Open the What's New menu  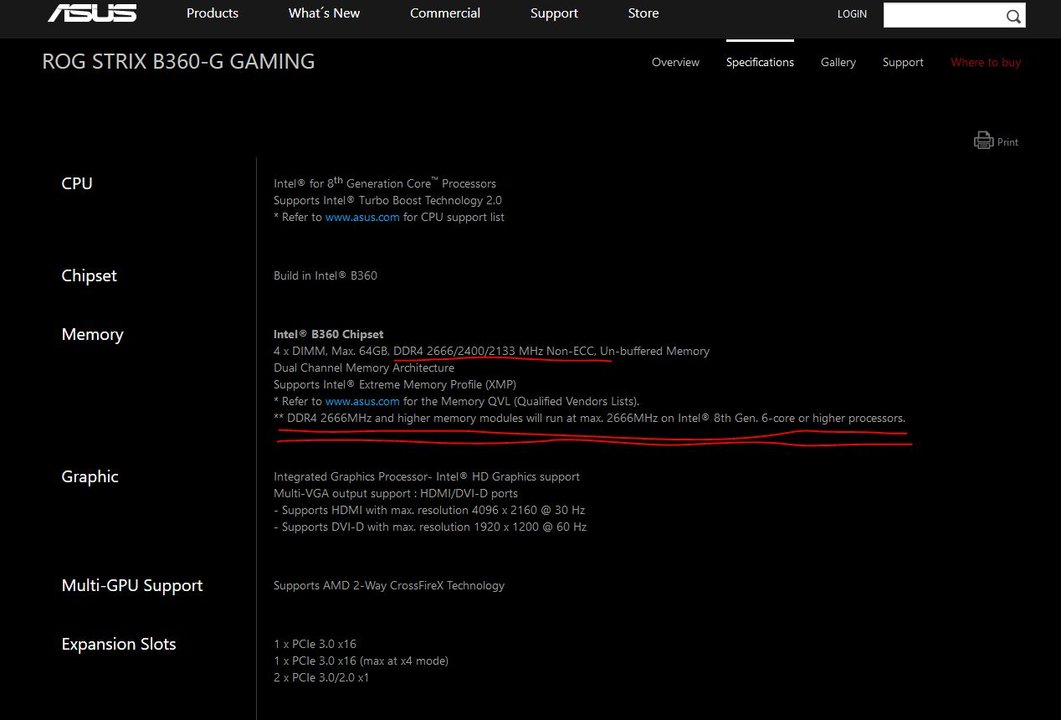click(x=324, y=13)
